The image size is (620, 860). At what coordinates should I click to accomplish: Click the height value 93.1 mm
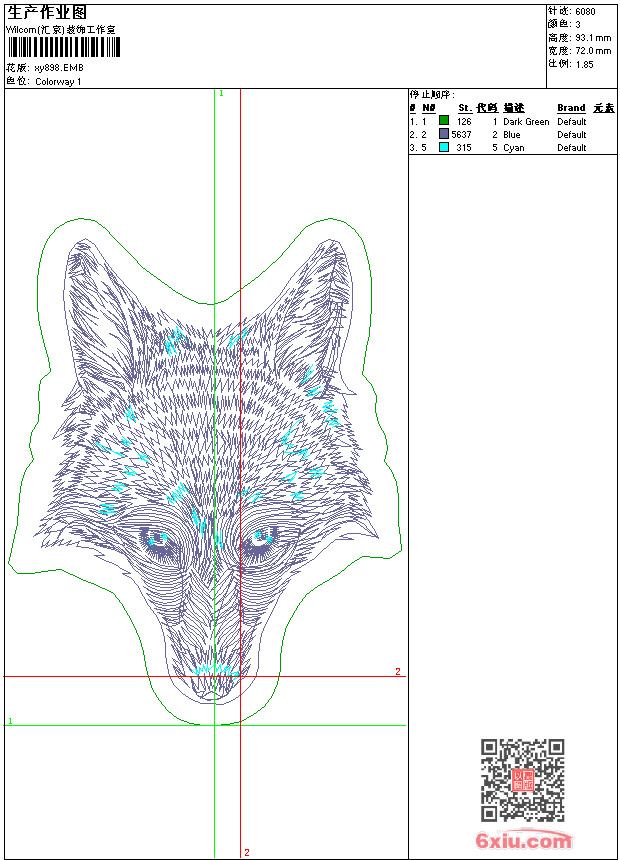click(593, 38)
